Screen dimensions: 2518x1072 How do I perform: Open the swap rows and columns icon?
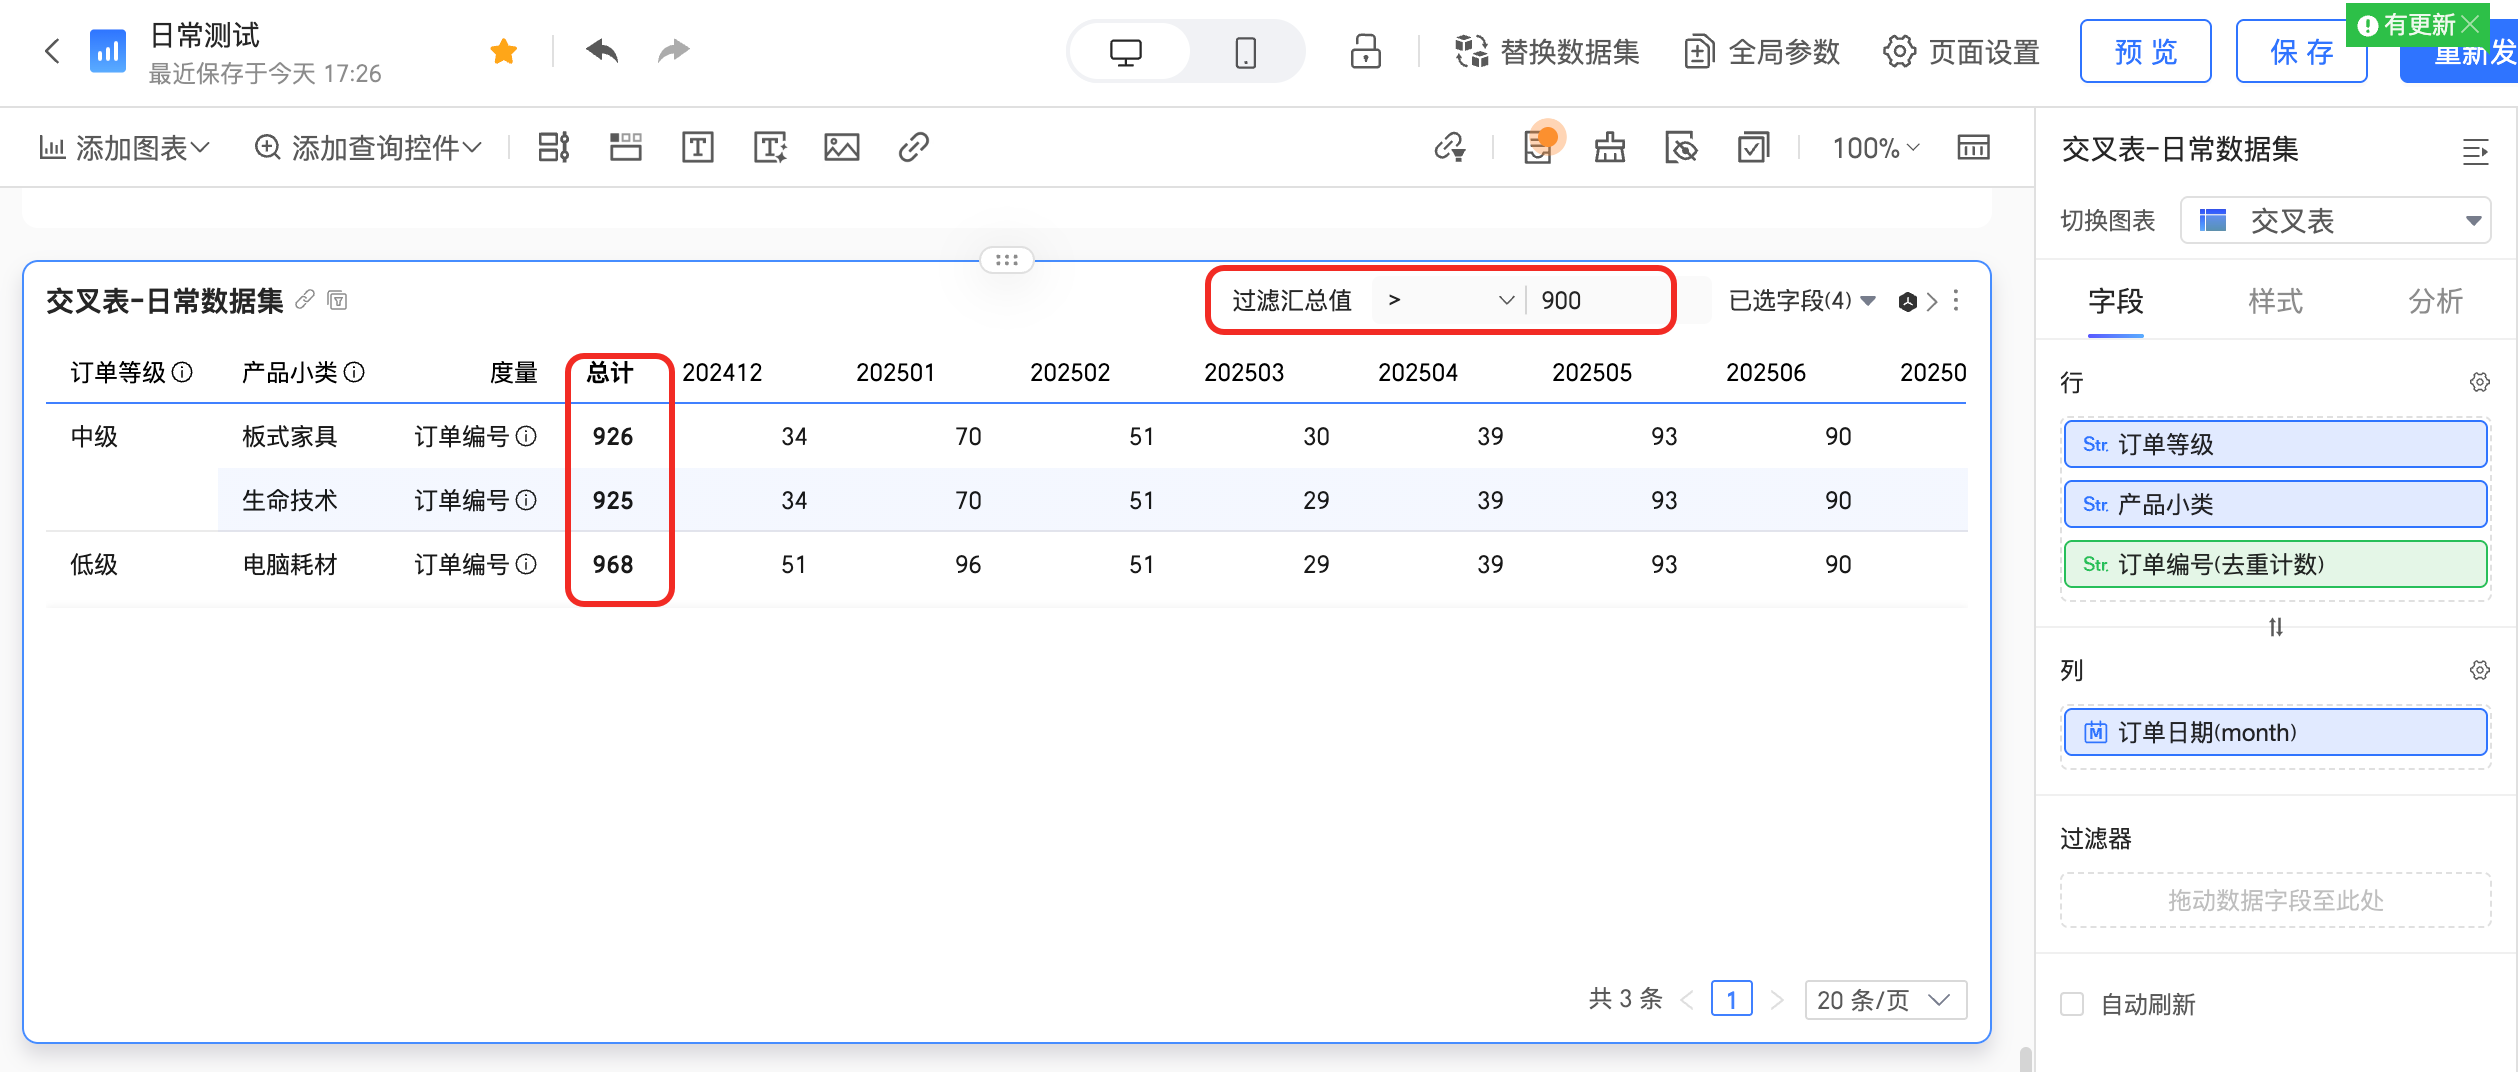(x=2275, y=627)
